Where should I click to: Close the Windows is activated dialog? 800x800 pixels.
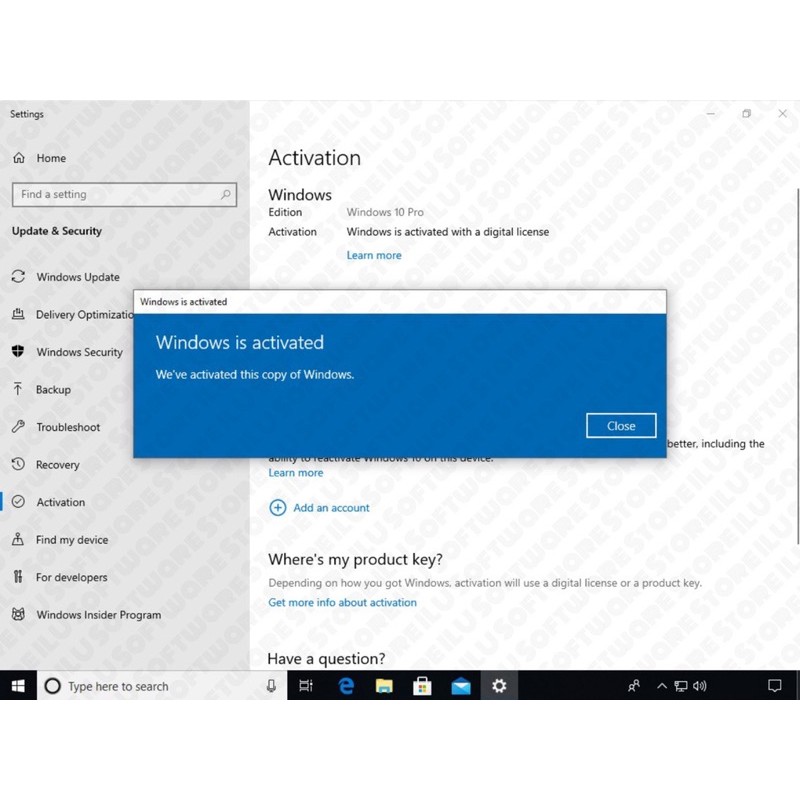pyautogui.click(x=620, y=425)
